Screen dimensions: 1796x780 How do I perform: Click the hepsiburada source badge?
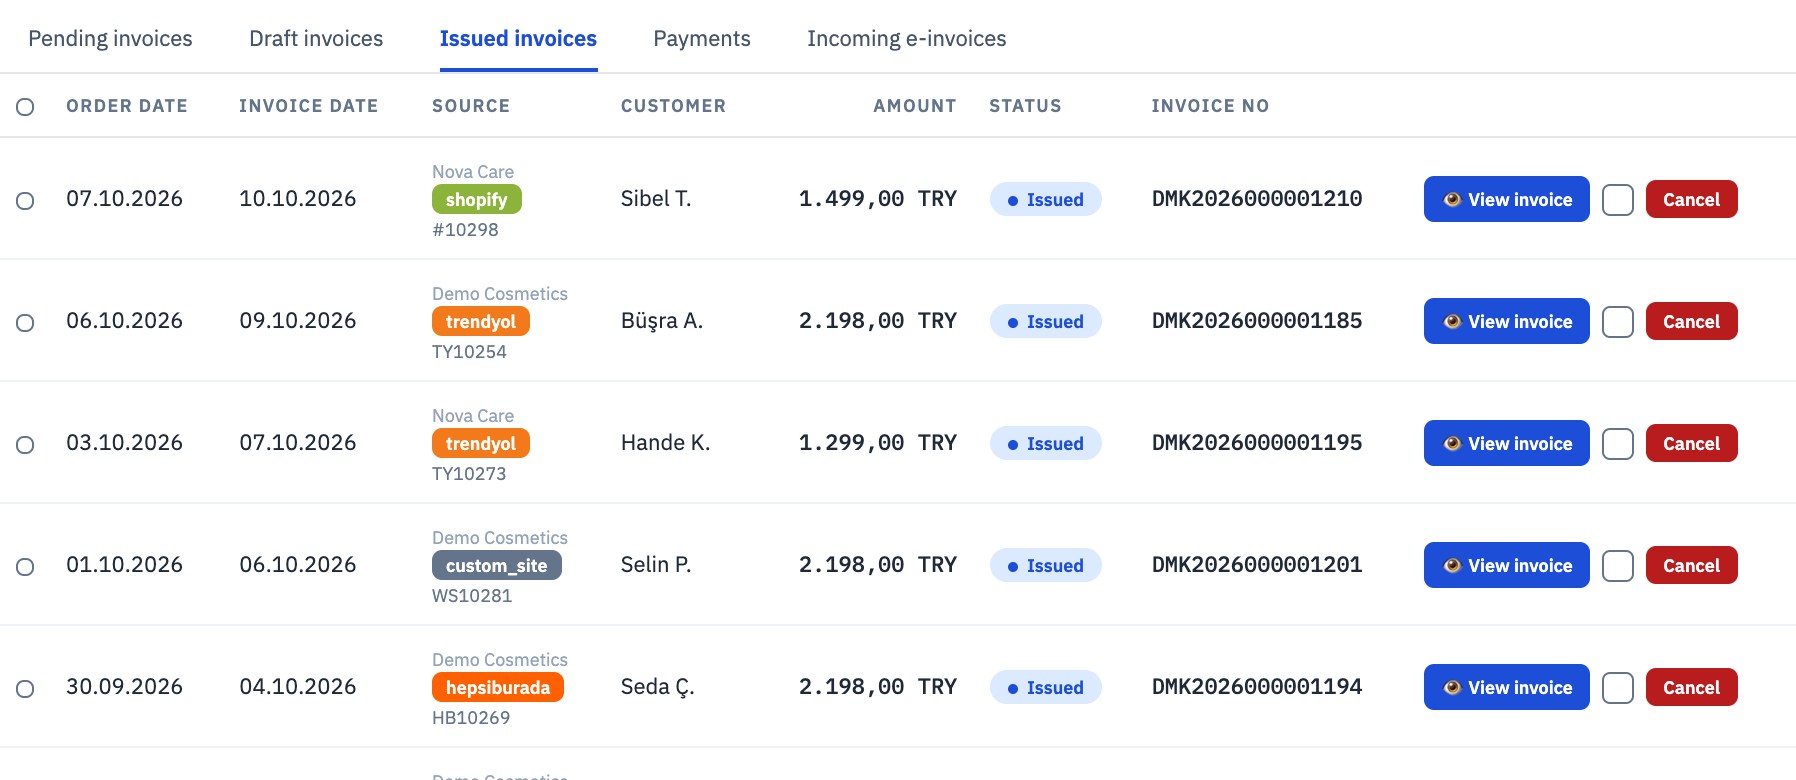click(497, 687)
